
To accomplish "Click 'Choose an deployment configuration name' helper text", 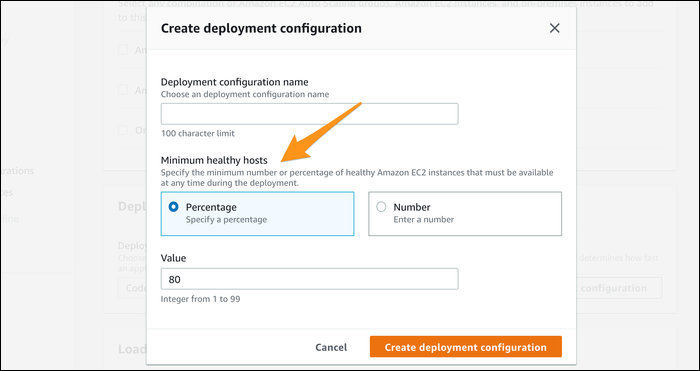I will (x=245, y=95).
